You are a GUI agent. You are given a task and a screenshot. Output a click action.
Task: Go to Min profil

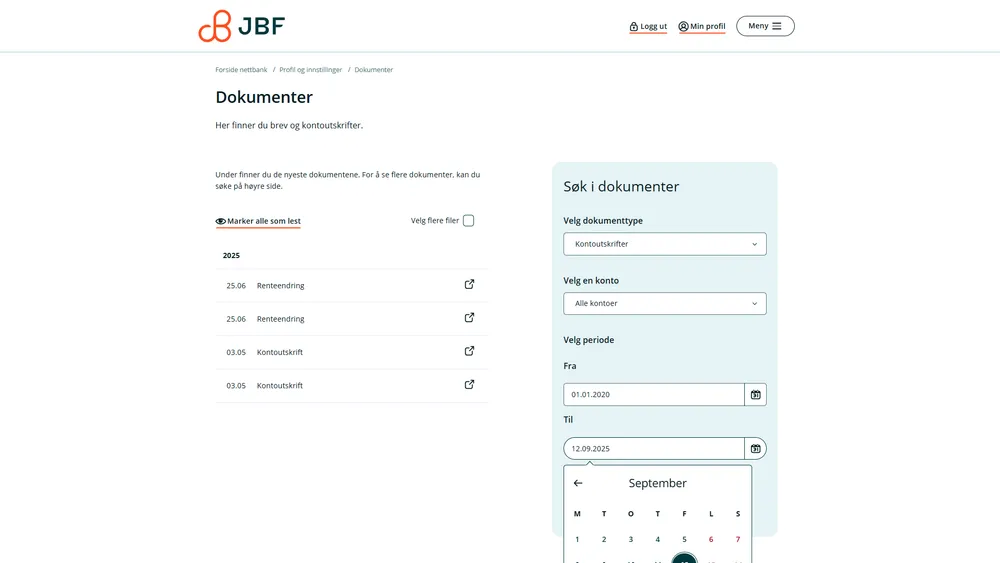701,27
